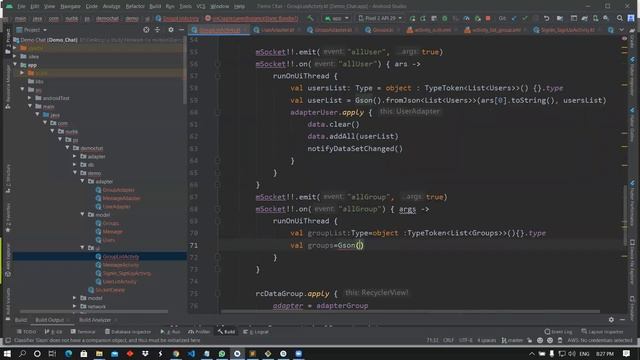640x360 pixels.
Task: Open WhatsApp from taskbar
Action: point(222,353)
